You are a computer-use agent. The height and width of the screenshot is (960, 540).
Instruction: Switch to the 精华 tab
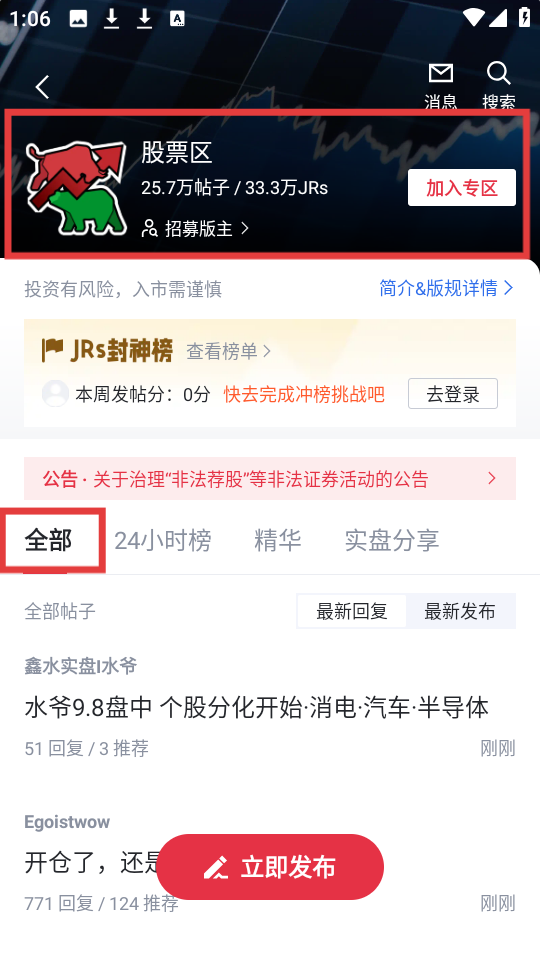coord(277,541)
